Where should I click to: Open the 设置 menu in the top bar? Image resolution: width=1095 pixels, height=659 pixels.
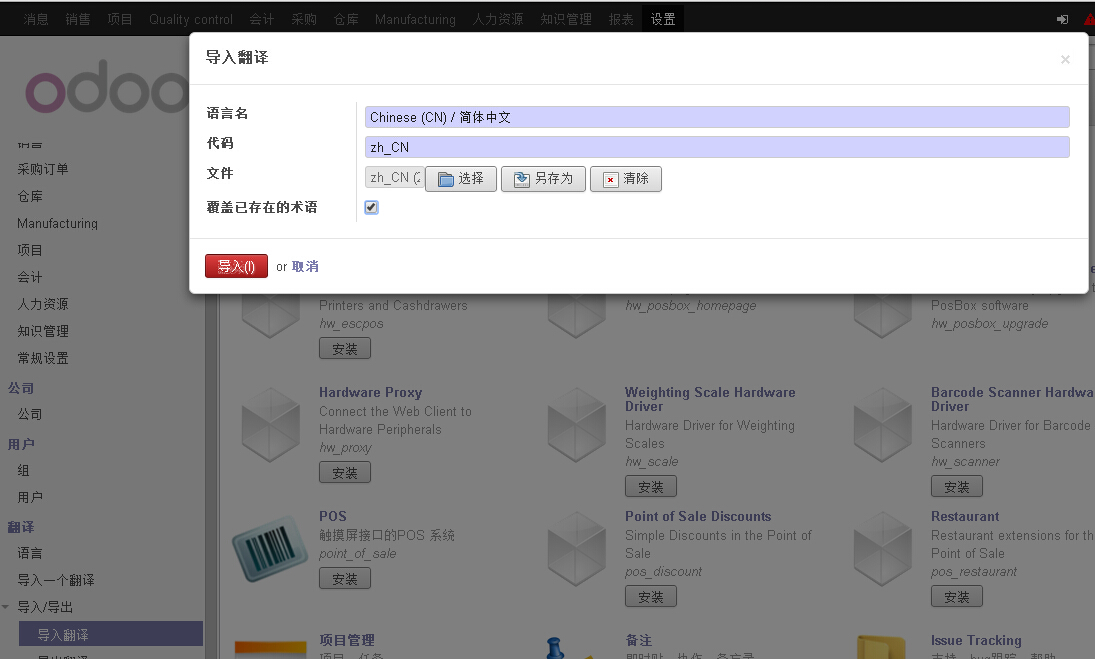(x=663, y=19)
